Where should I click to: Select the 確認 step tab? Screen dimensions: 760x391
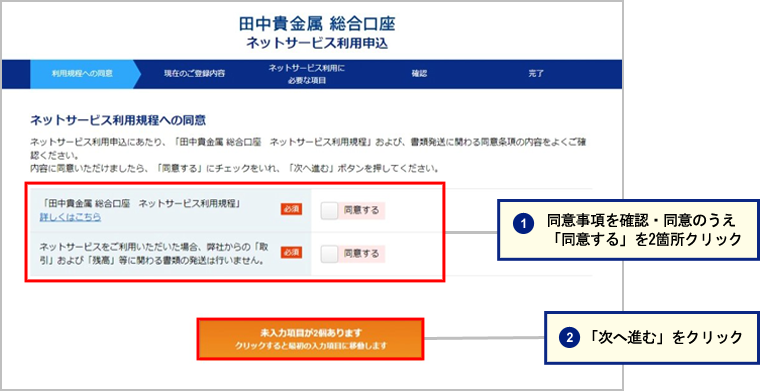pos(419,74)
